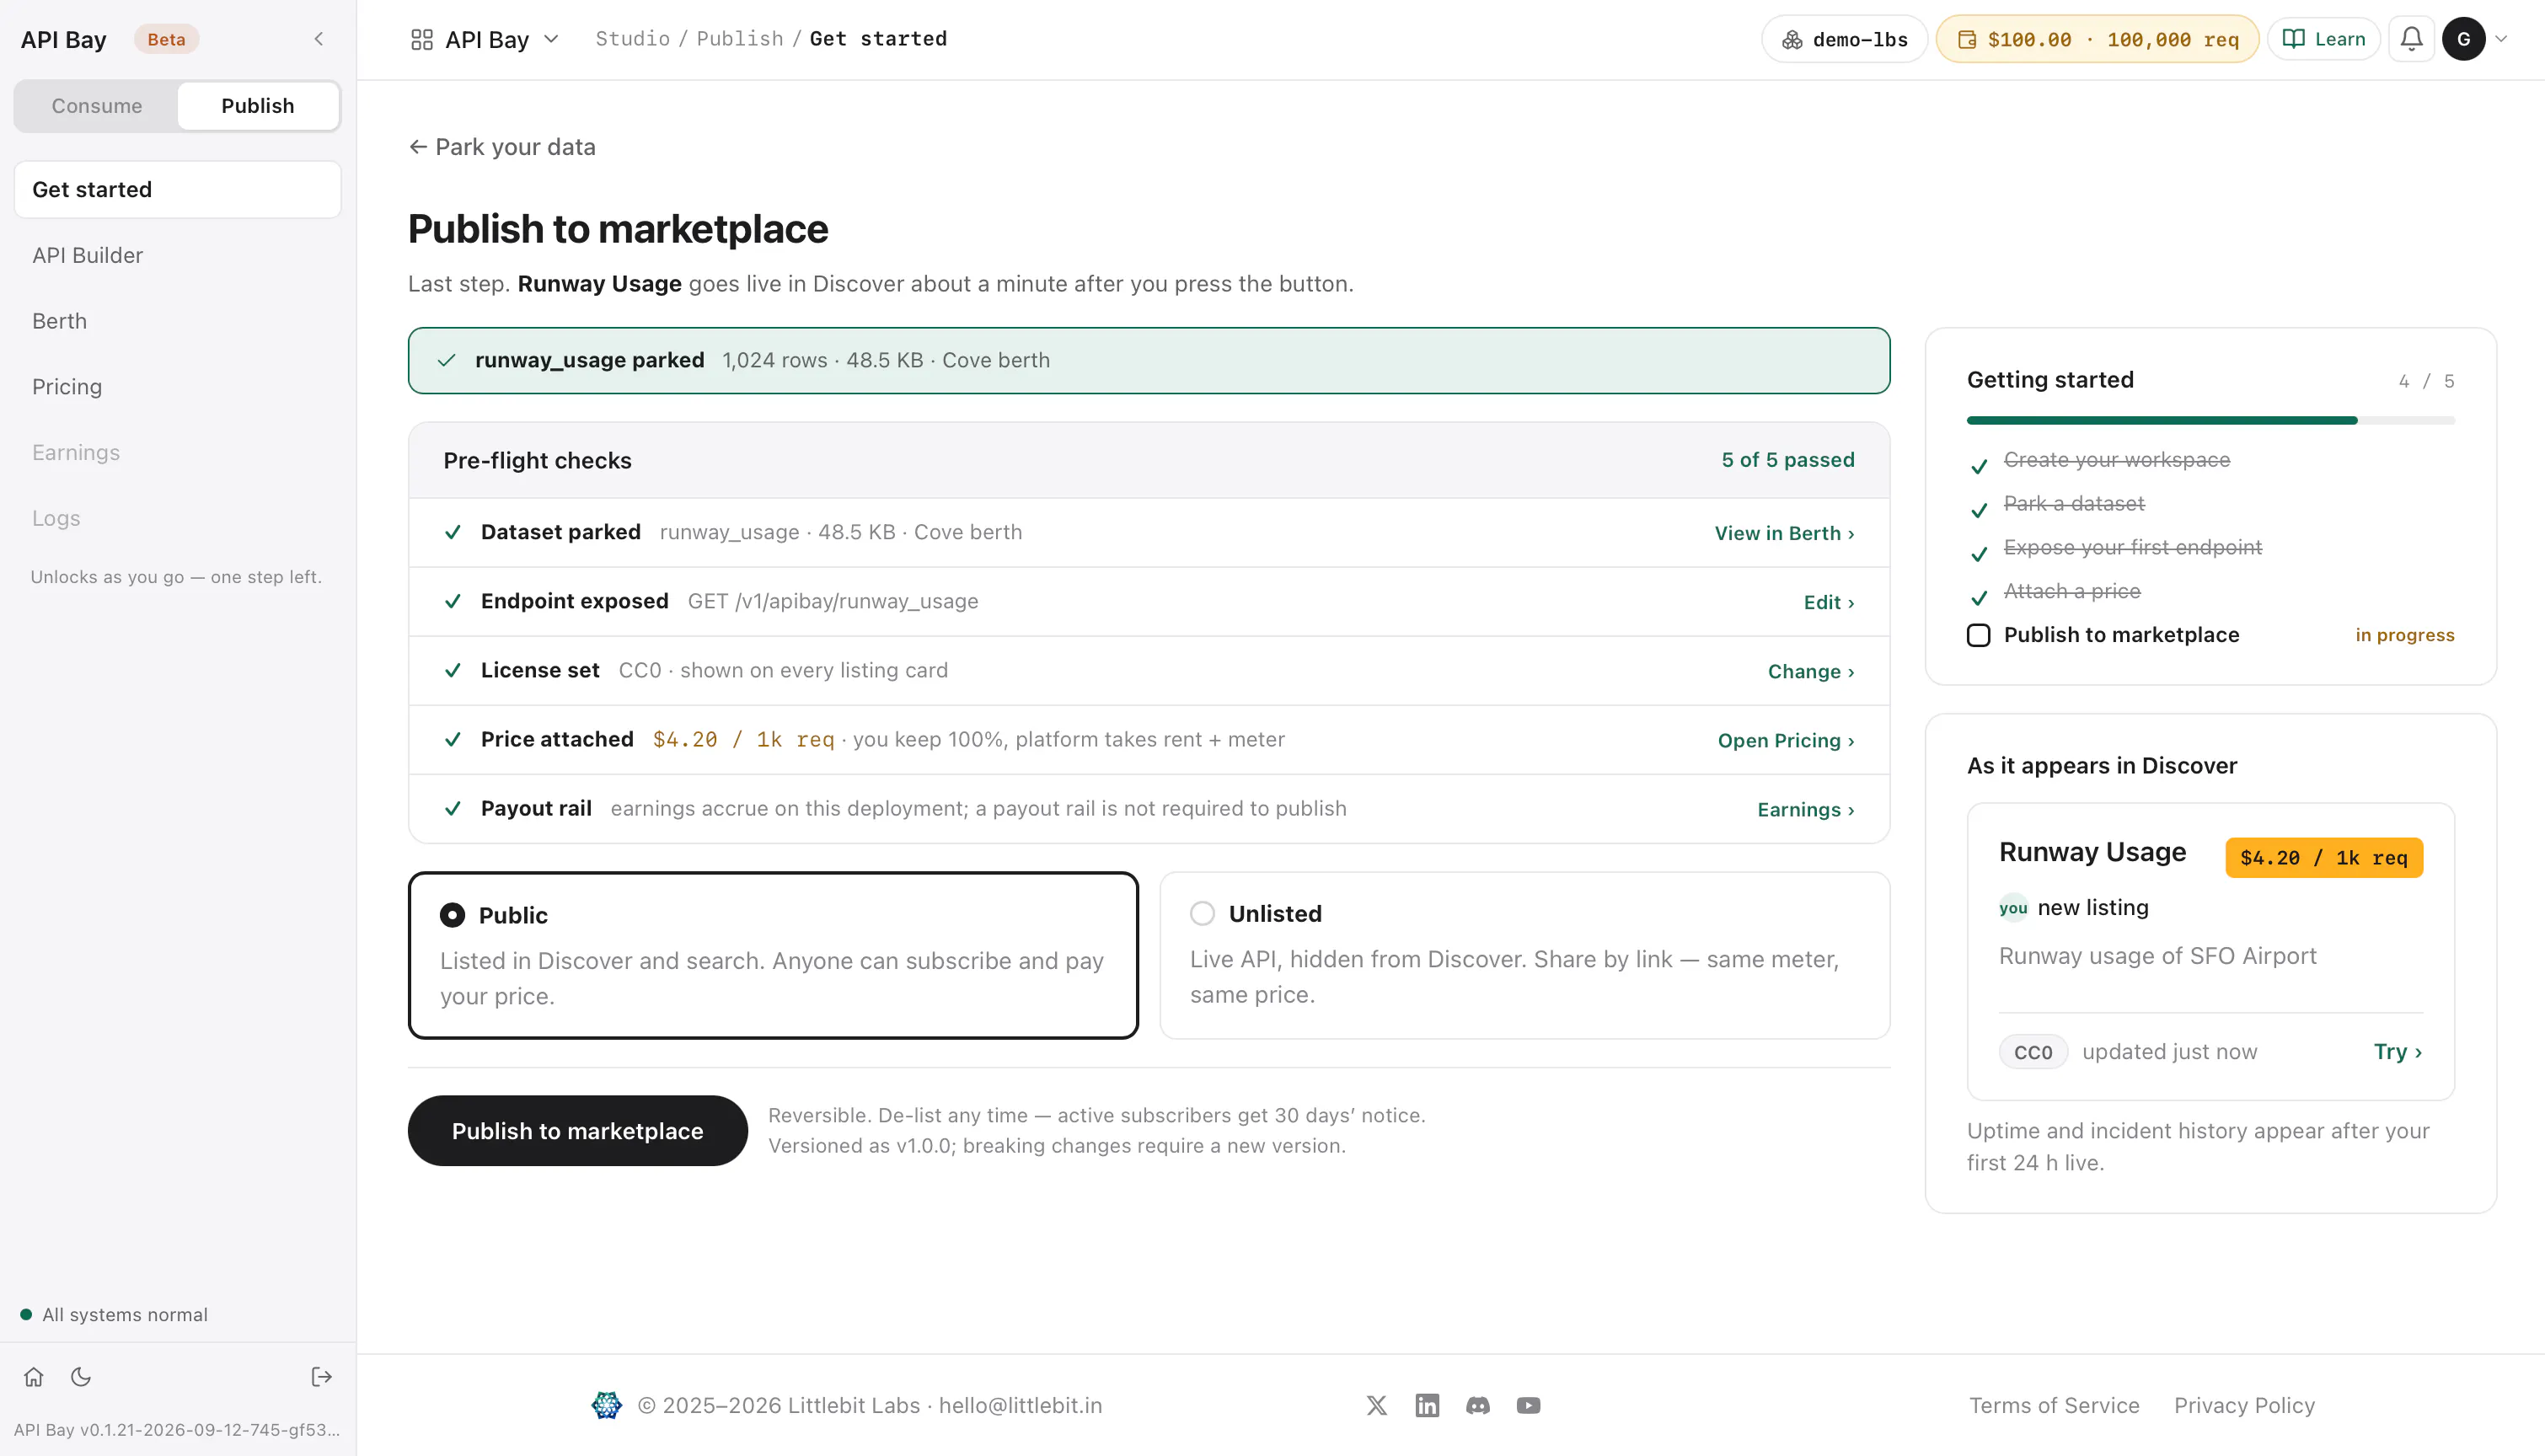The width and height of the screenshot is (2545, 1456).
Task: Open the LinkedIn social link
Action: coord(1427,1405)
